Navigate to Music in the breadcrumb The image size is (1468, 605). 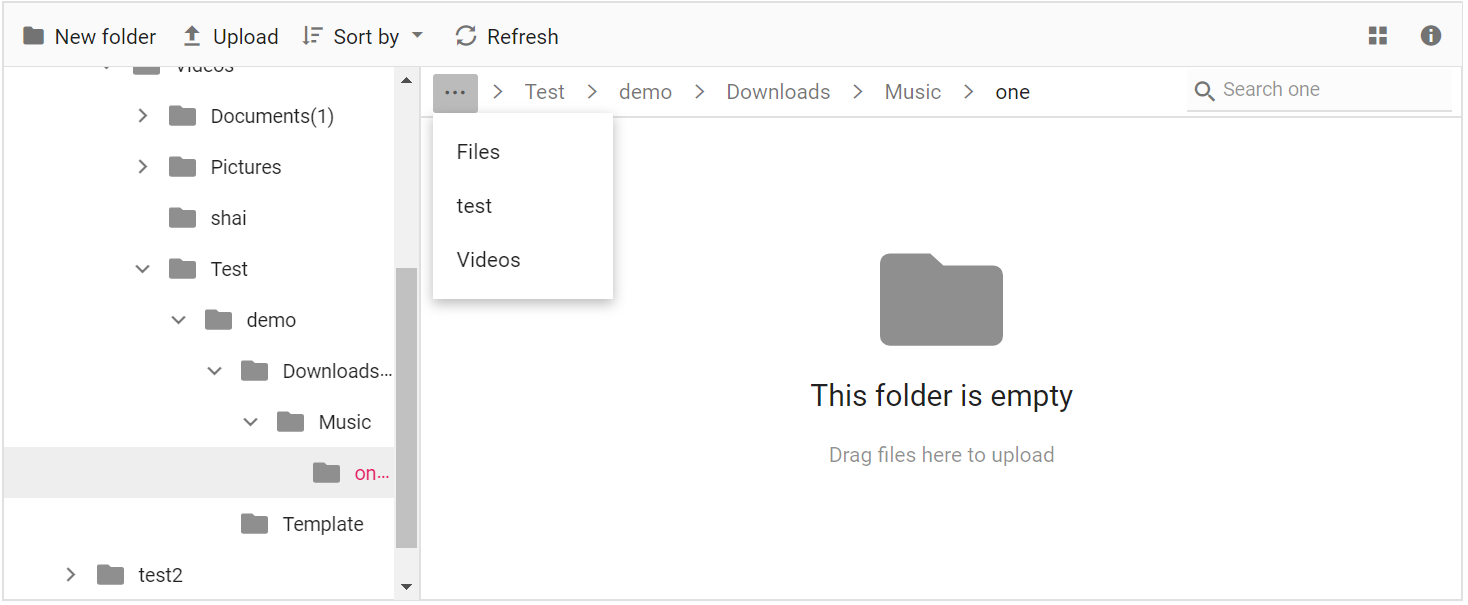pos(913,92)
